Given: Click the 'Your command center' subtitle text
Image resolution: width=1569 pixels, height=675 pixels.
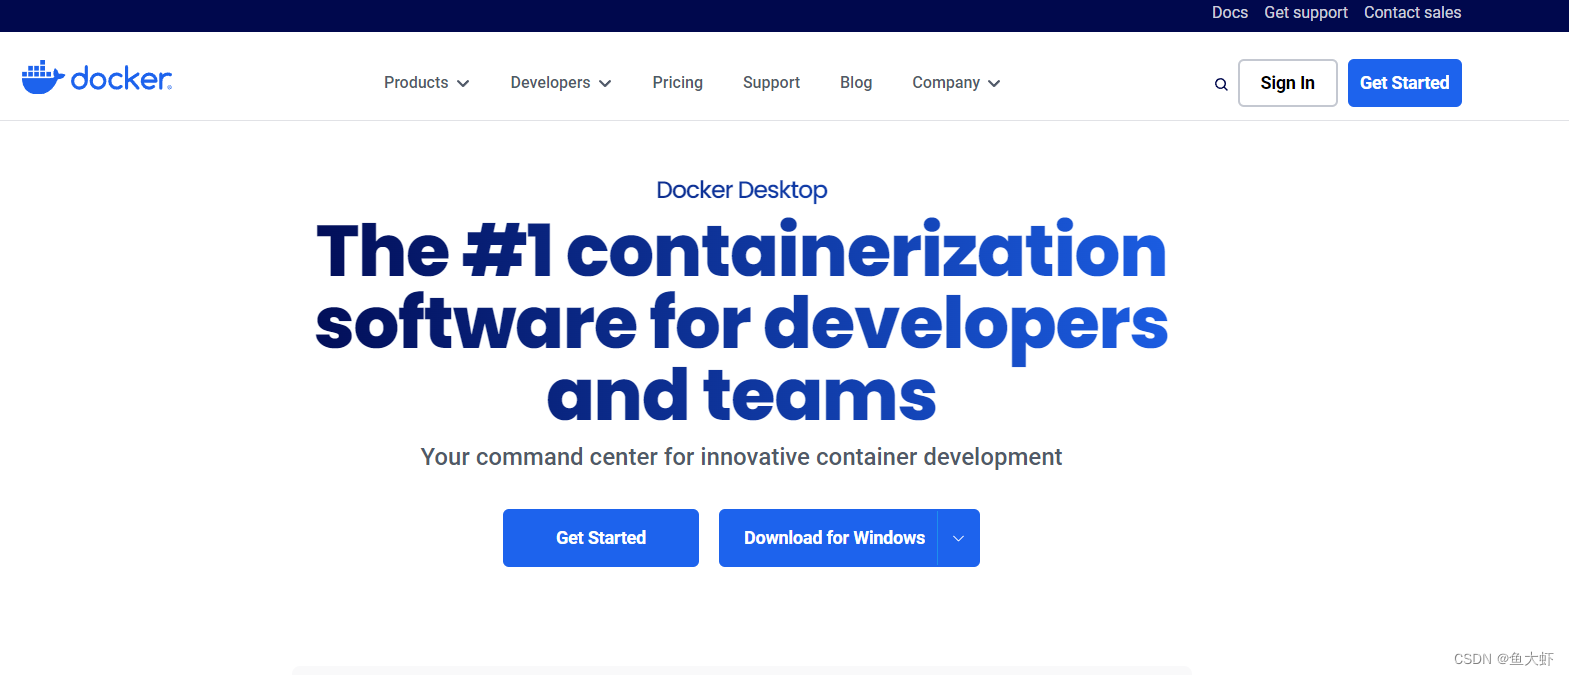Looking at the screenshot, I should (x=741, y=457).
